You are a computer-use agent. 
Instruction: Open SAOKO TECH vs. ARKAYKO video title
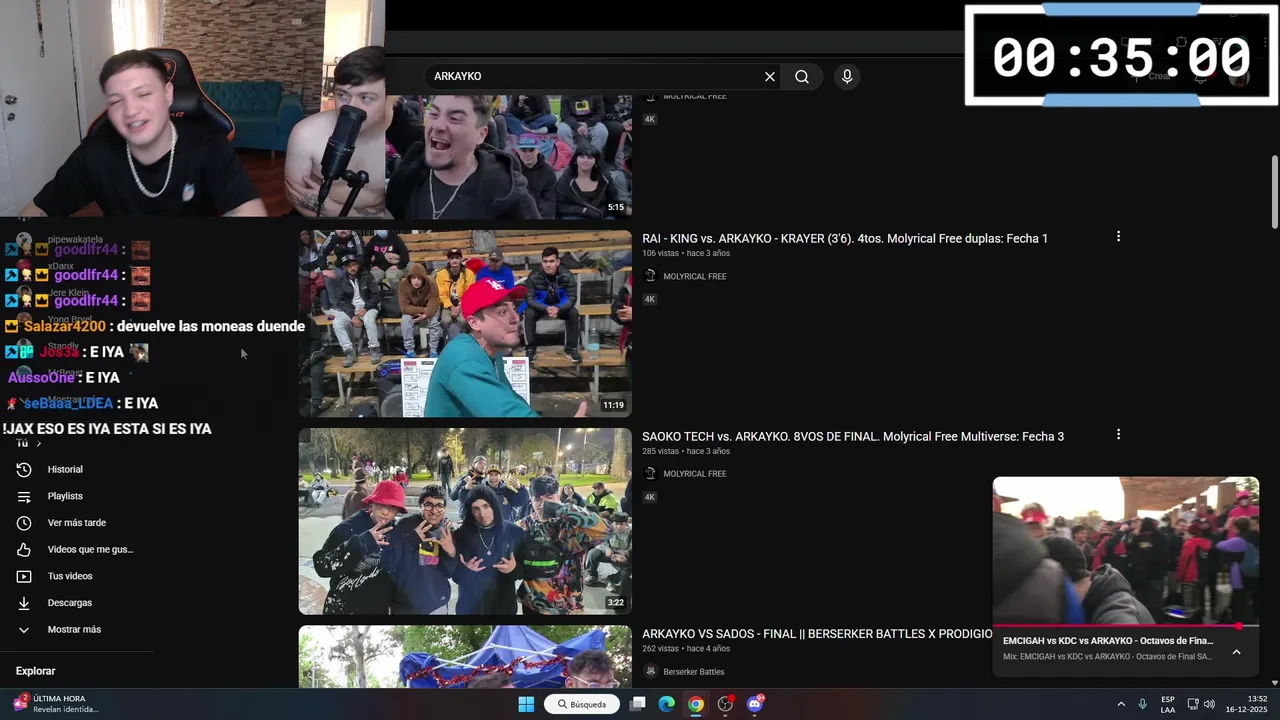pos(853,436)
